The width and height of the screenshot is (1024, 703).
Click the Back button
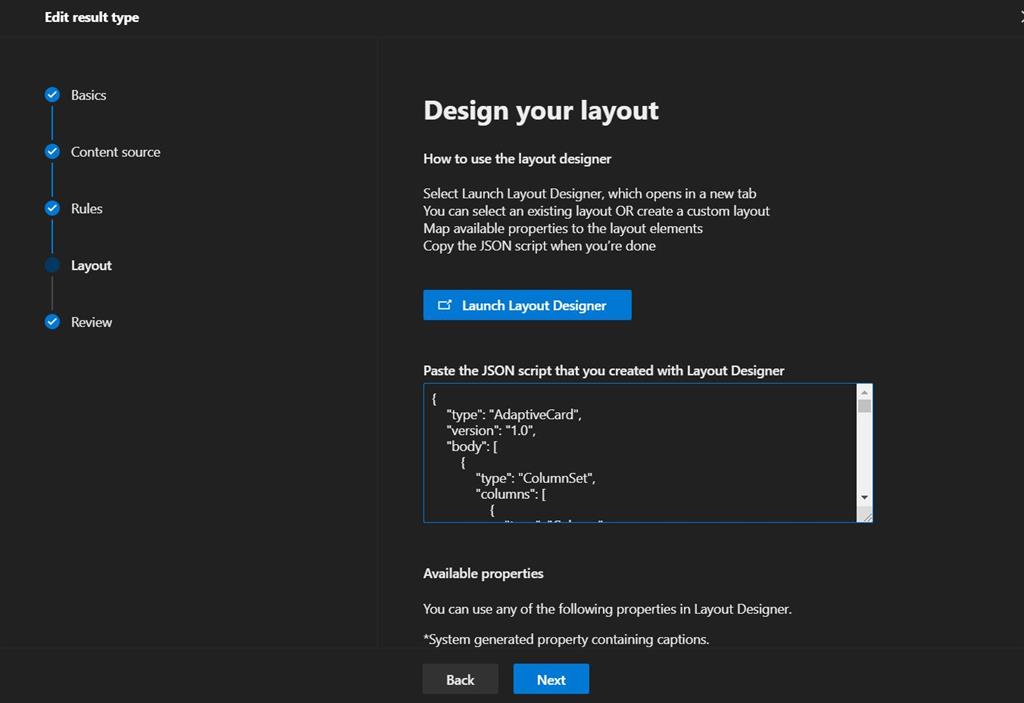pos(460,679)
